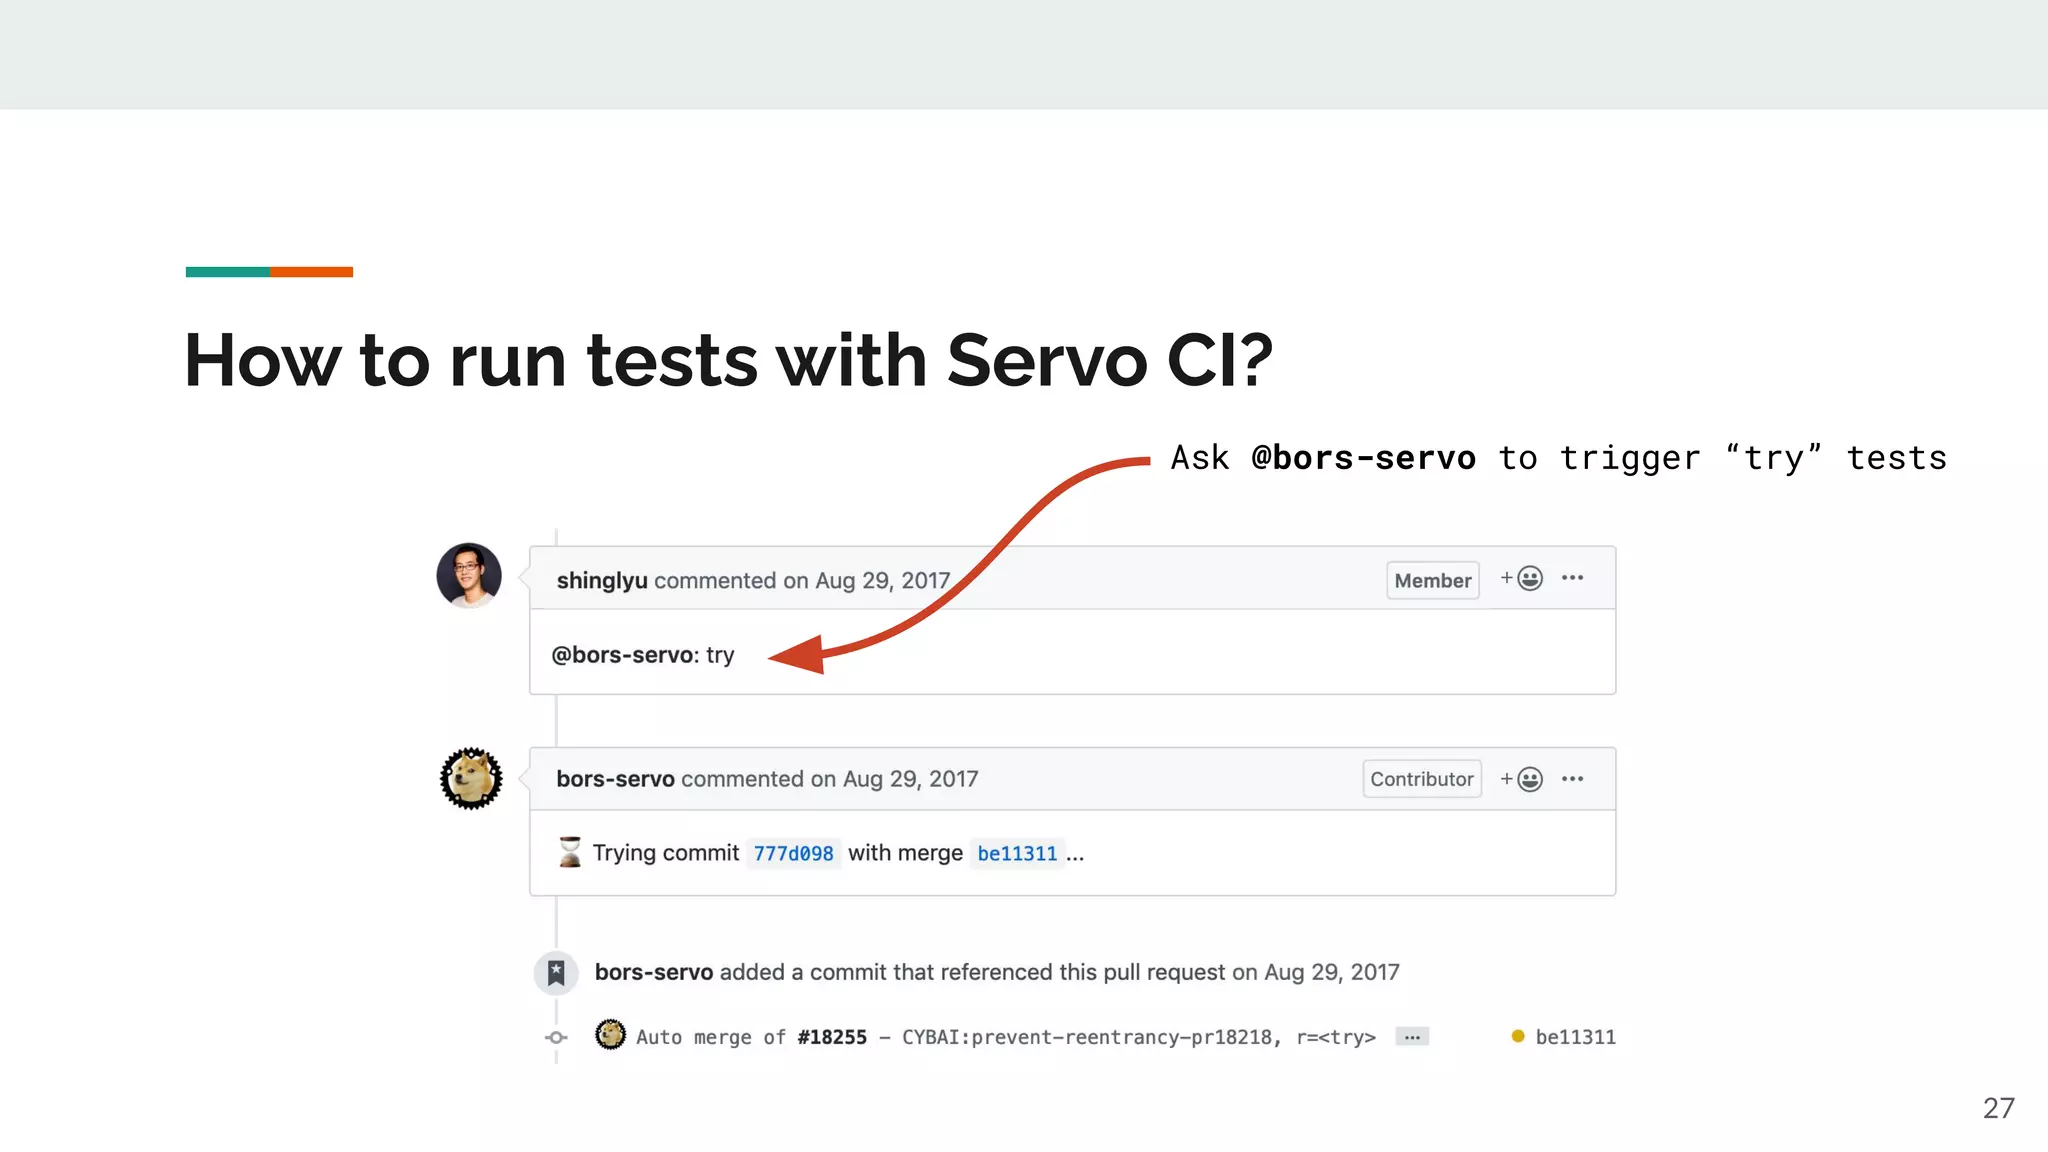Click slide page number 27
The height and width of the screenshot is (1152, 2048).
pos(1998,1108)
